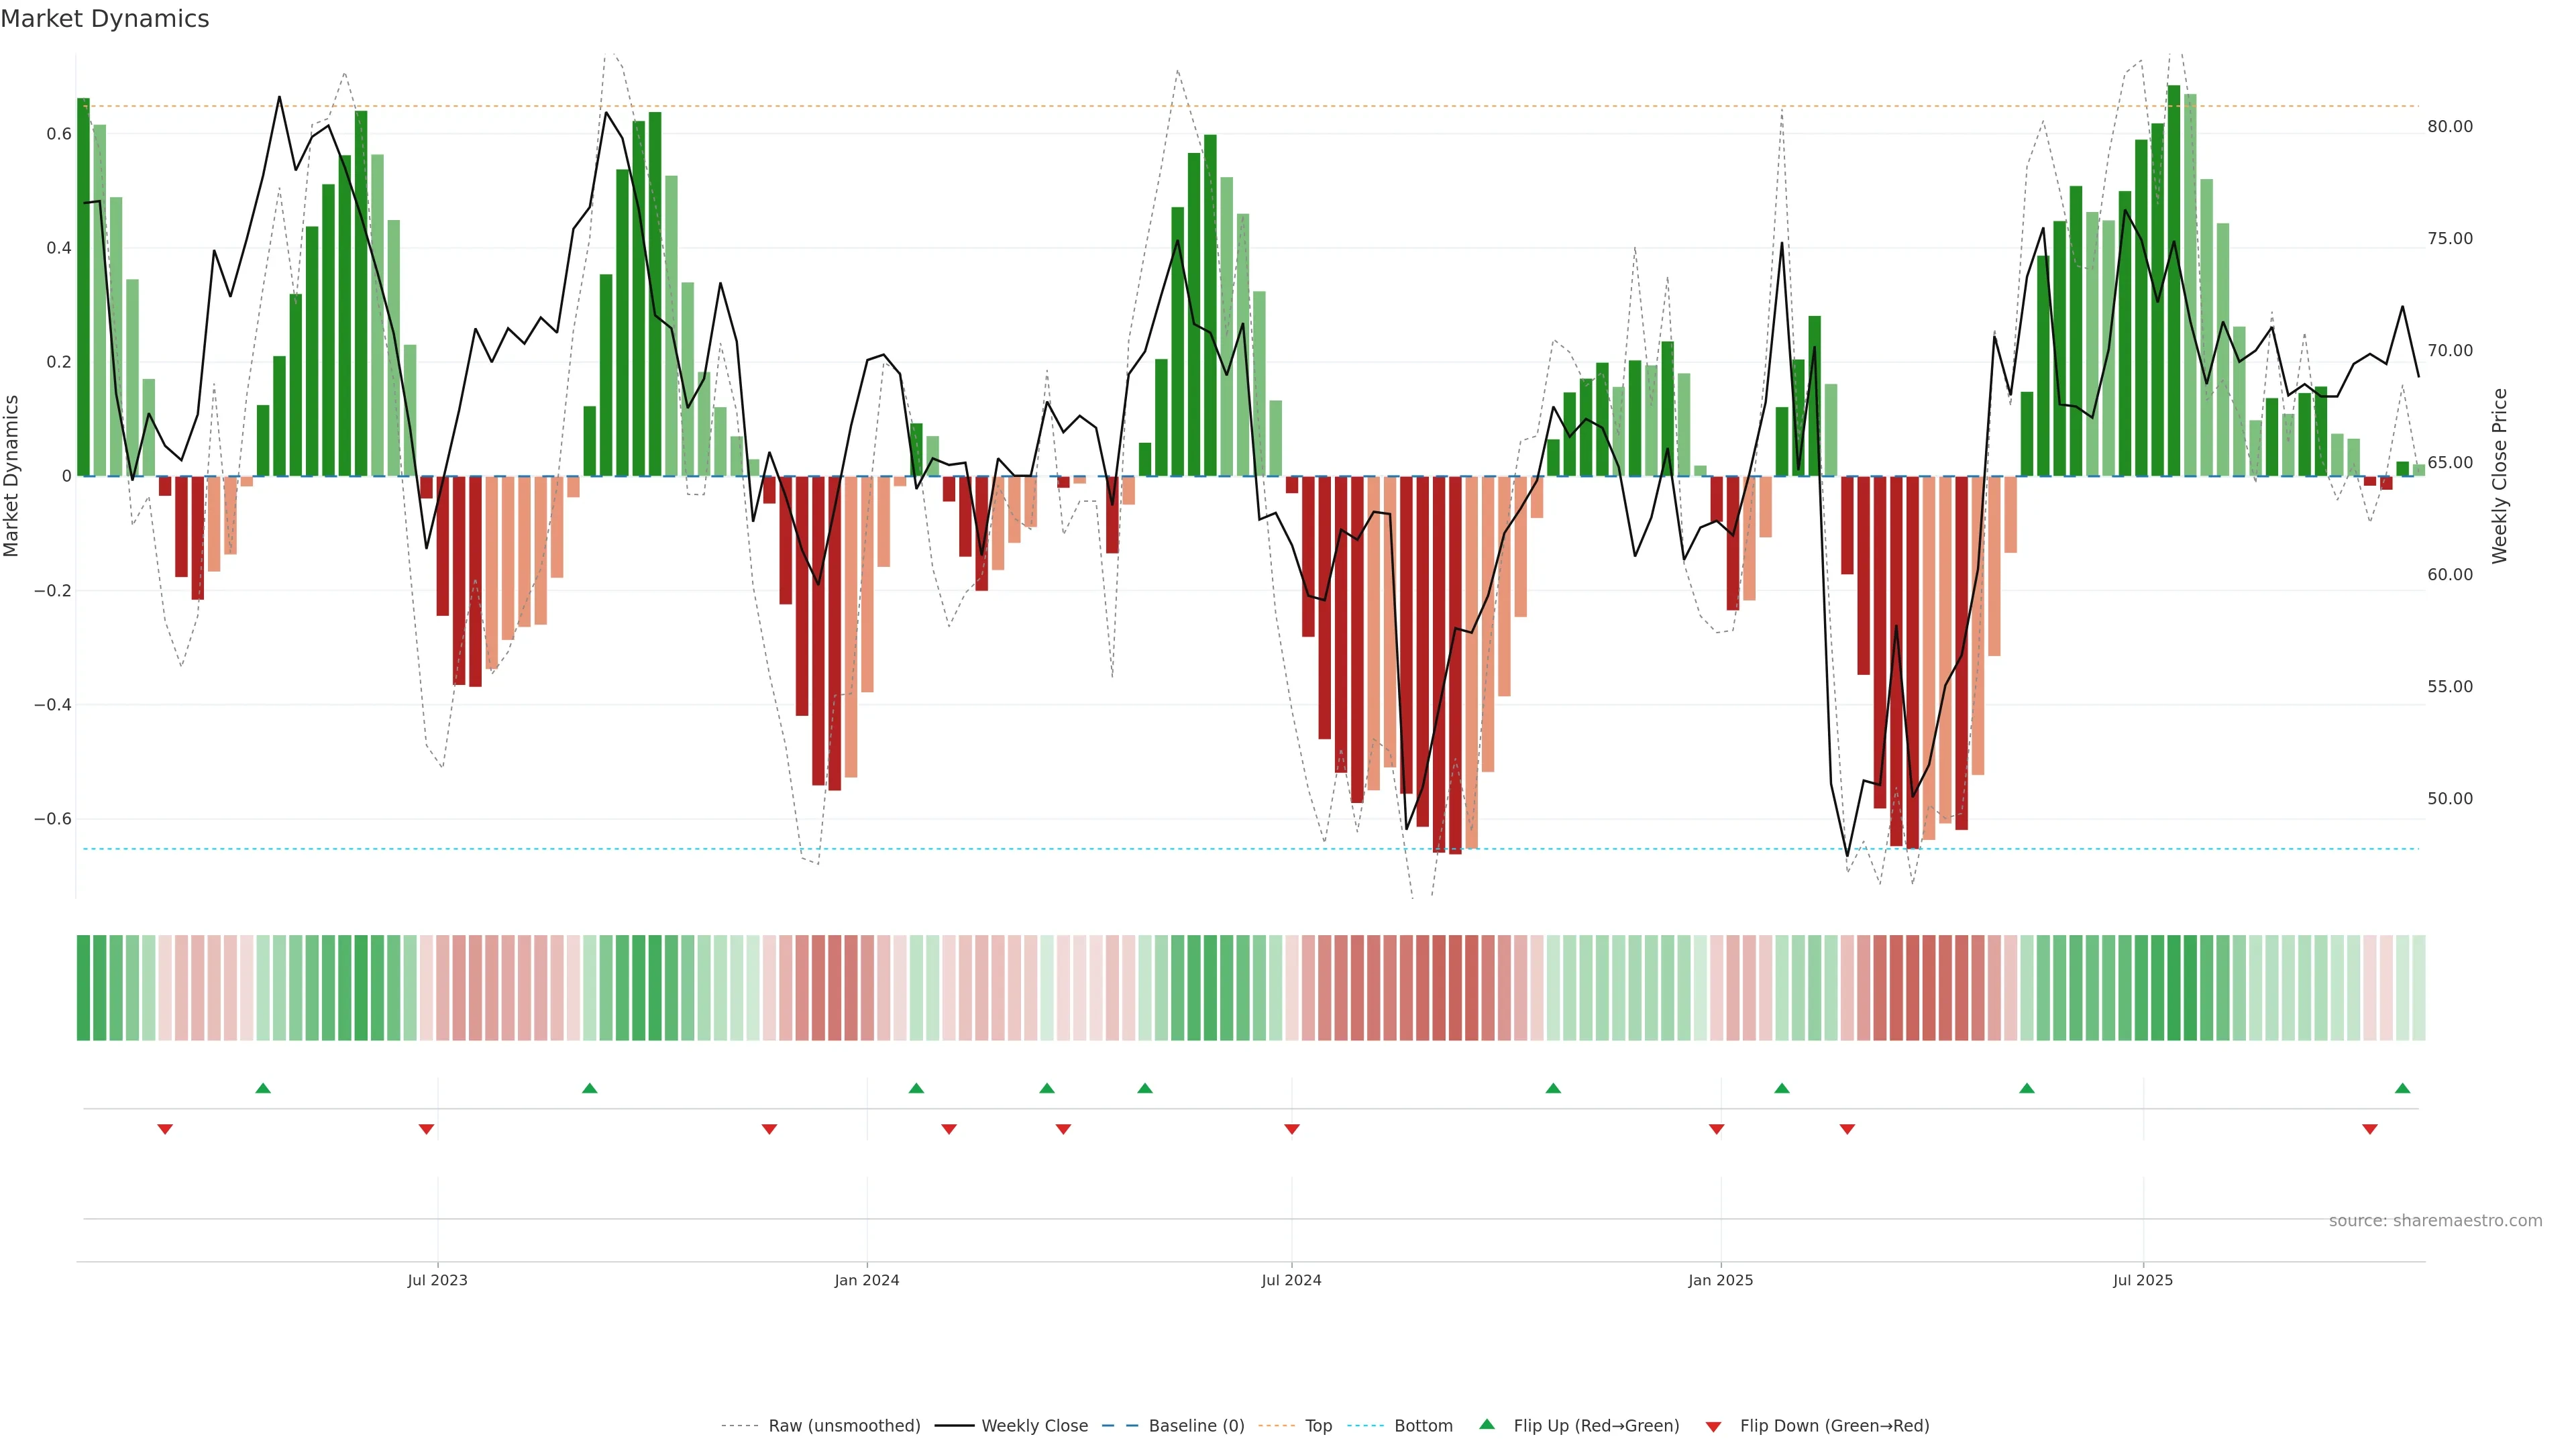Click the last green flip-up marker at far right
Screen dimensions: 2576x1449
tap(2402, 1088)
